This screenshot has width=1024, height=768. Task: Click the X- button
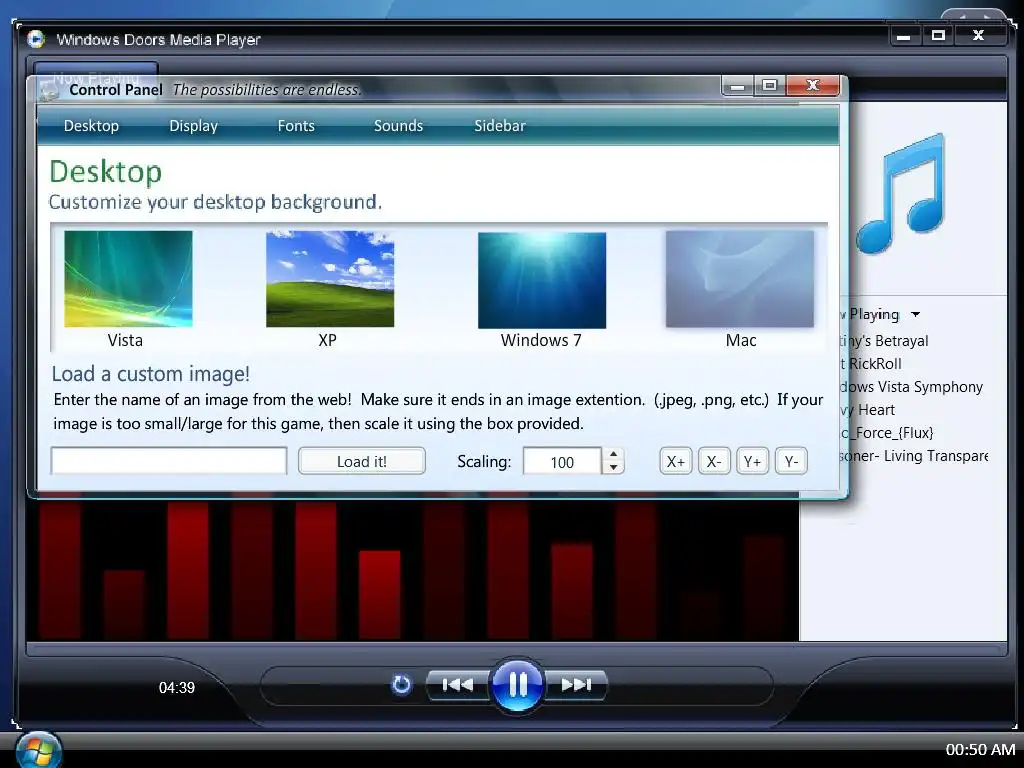click(714, 461)
